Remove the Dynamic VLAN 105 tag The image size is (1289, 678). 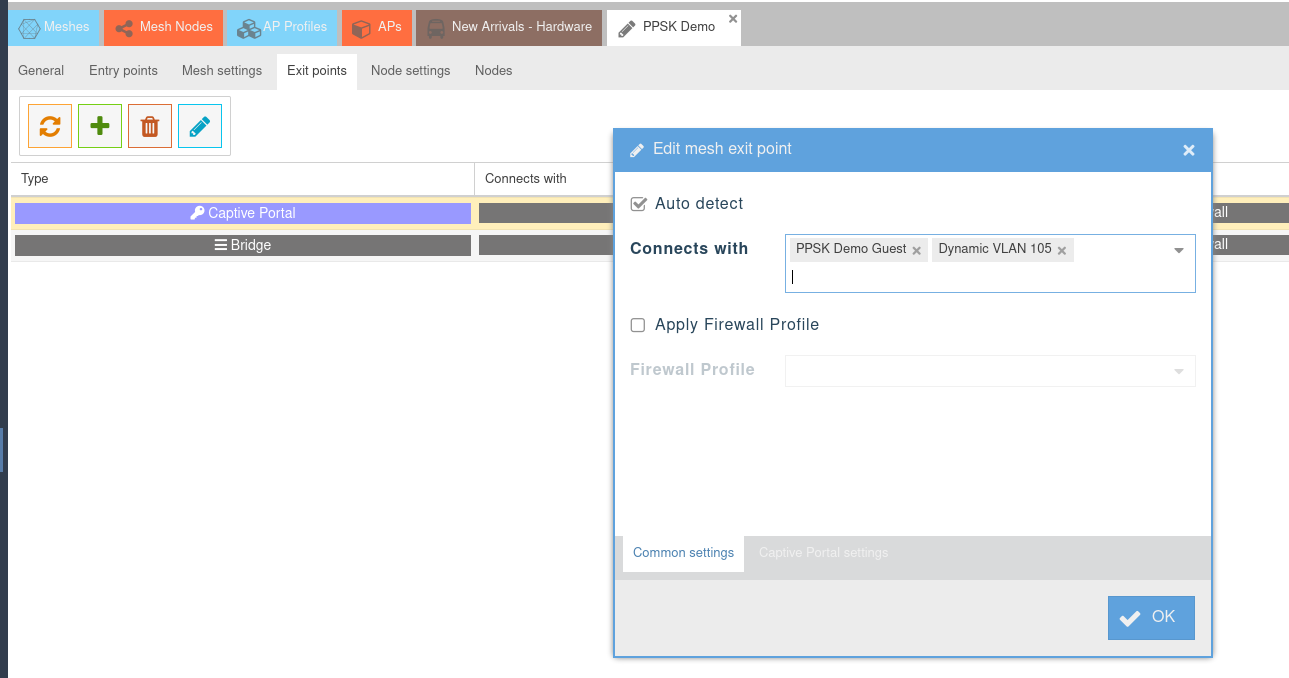(x=1062, y=250)
